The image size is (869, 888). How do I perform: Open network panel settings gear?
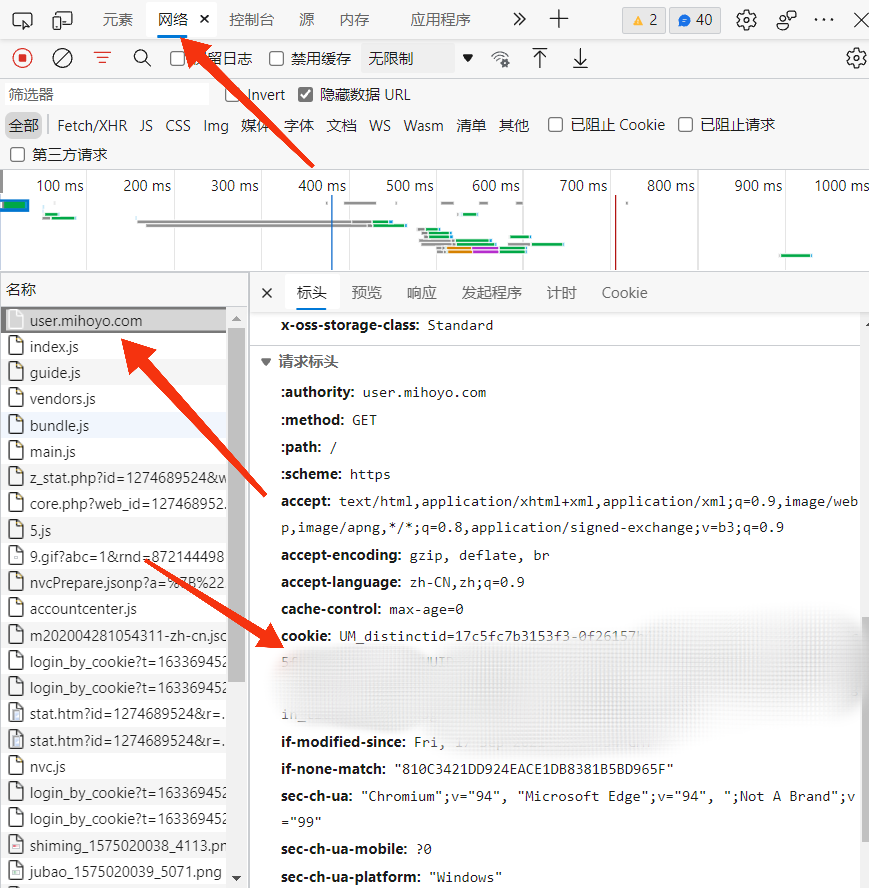856,58
